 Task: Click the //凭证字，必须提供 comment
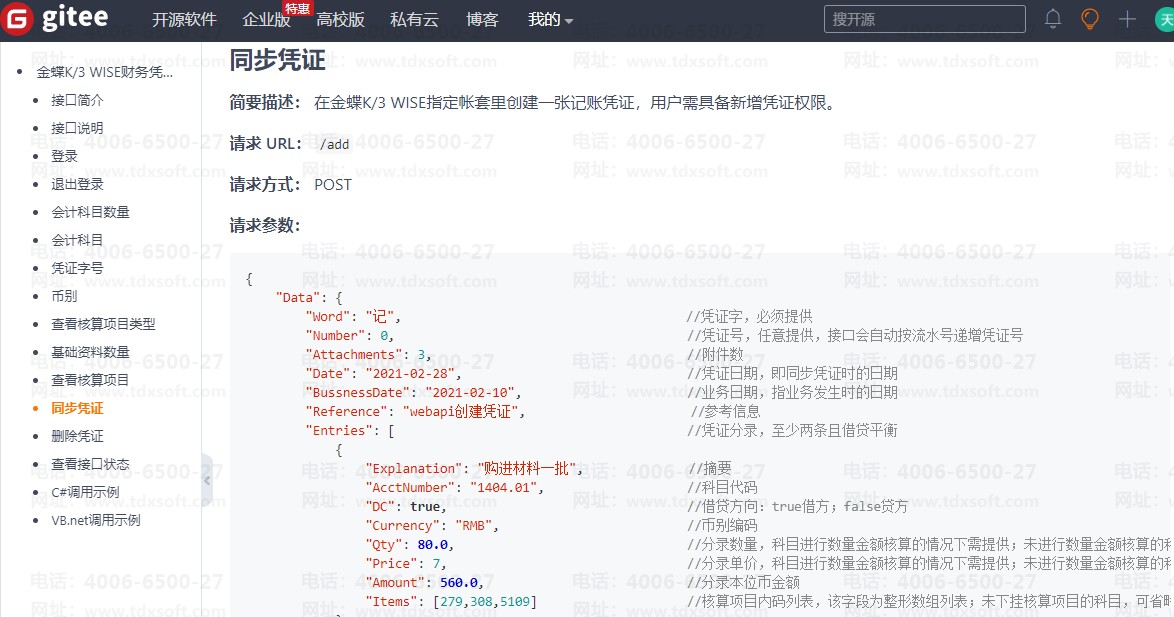point(749,316)
